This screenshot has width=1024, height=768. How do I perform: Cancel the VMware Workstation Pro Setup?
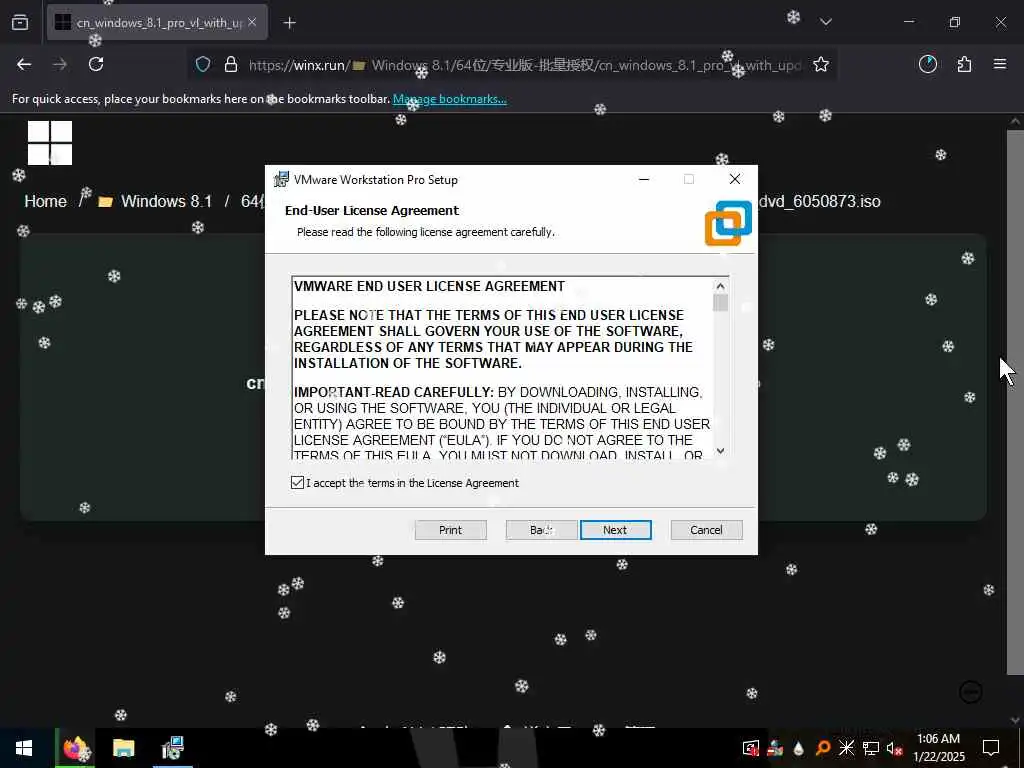706,530
